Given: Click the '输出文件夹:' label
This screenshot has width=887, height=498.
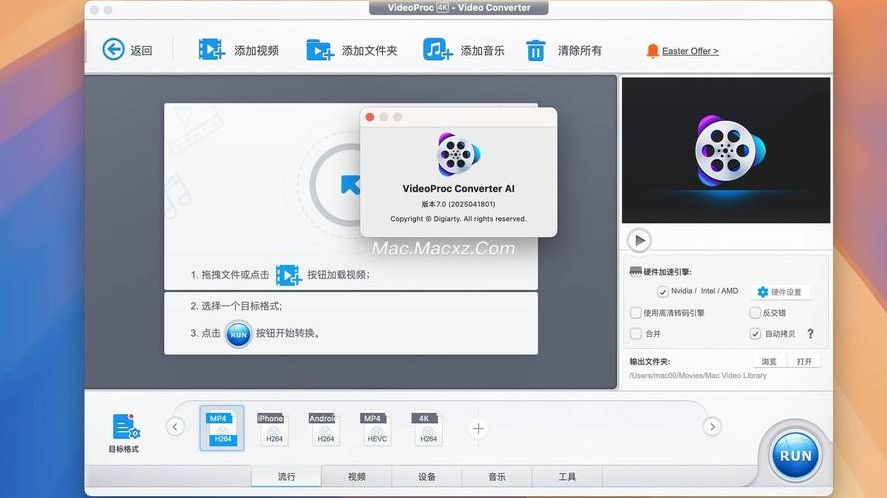Looking at the screenshot, I should click(x=649, y=362).
